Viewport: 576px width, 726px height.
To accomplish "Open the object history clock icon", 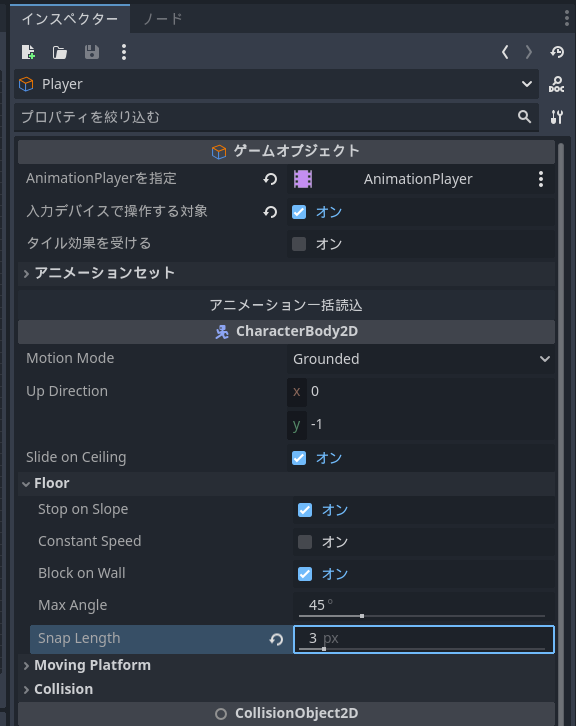I will [557, 52].
